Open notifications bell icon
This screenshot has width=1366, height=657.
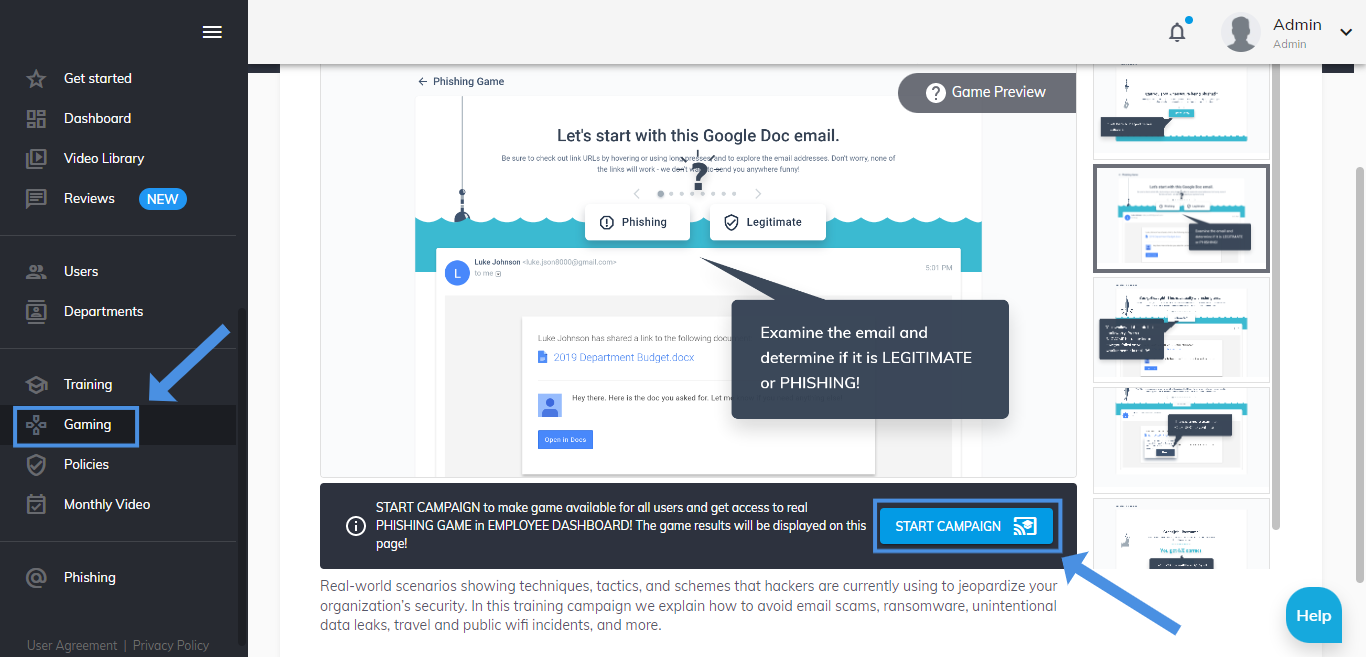click(x=1177, y=32)
